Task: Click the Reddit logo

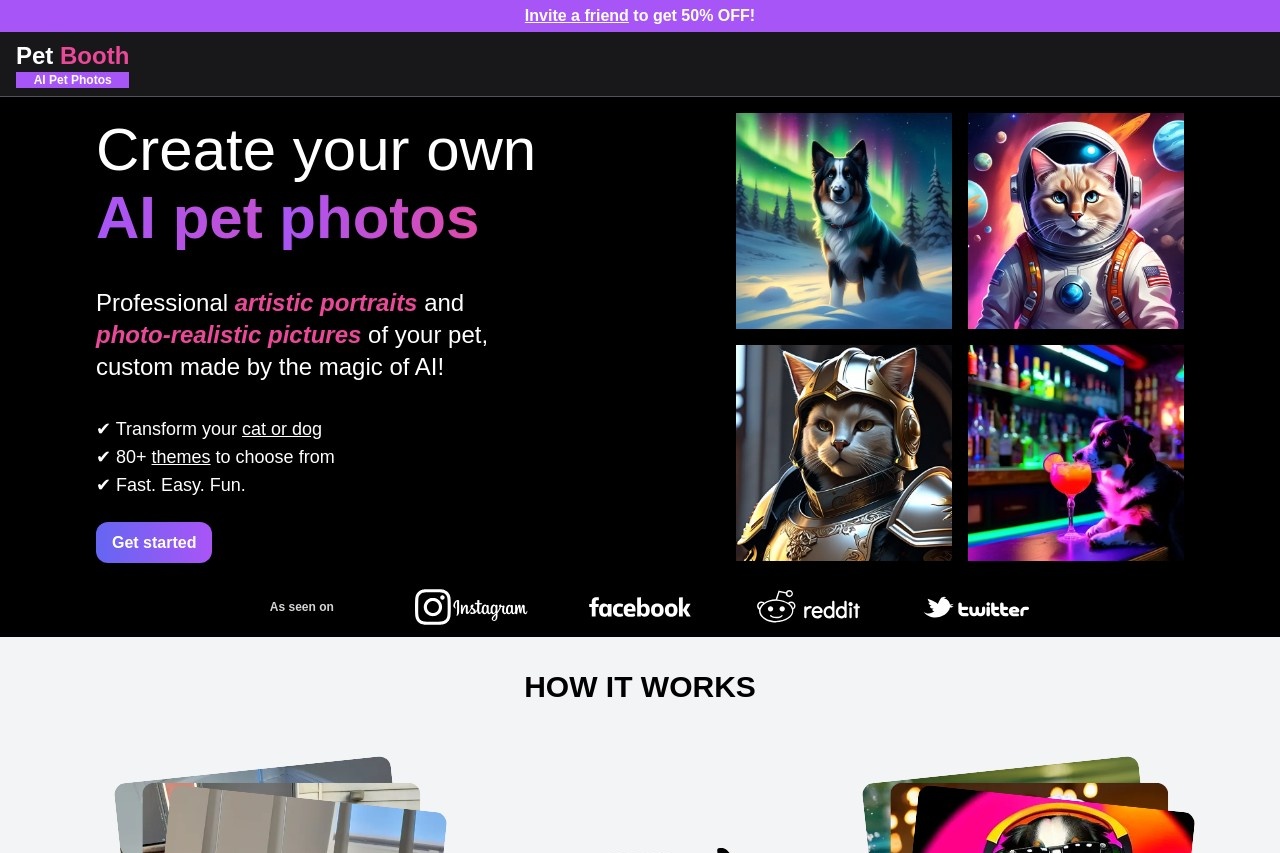Action: click(808, 607)
